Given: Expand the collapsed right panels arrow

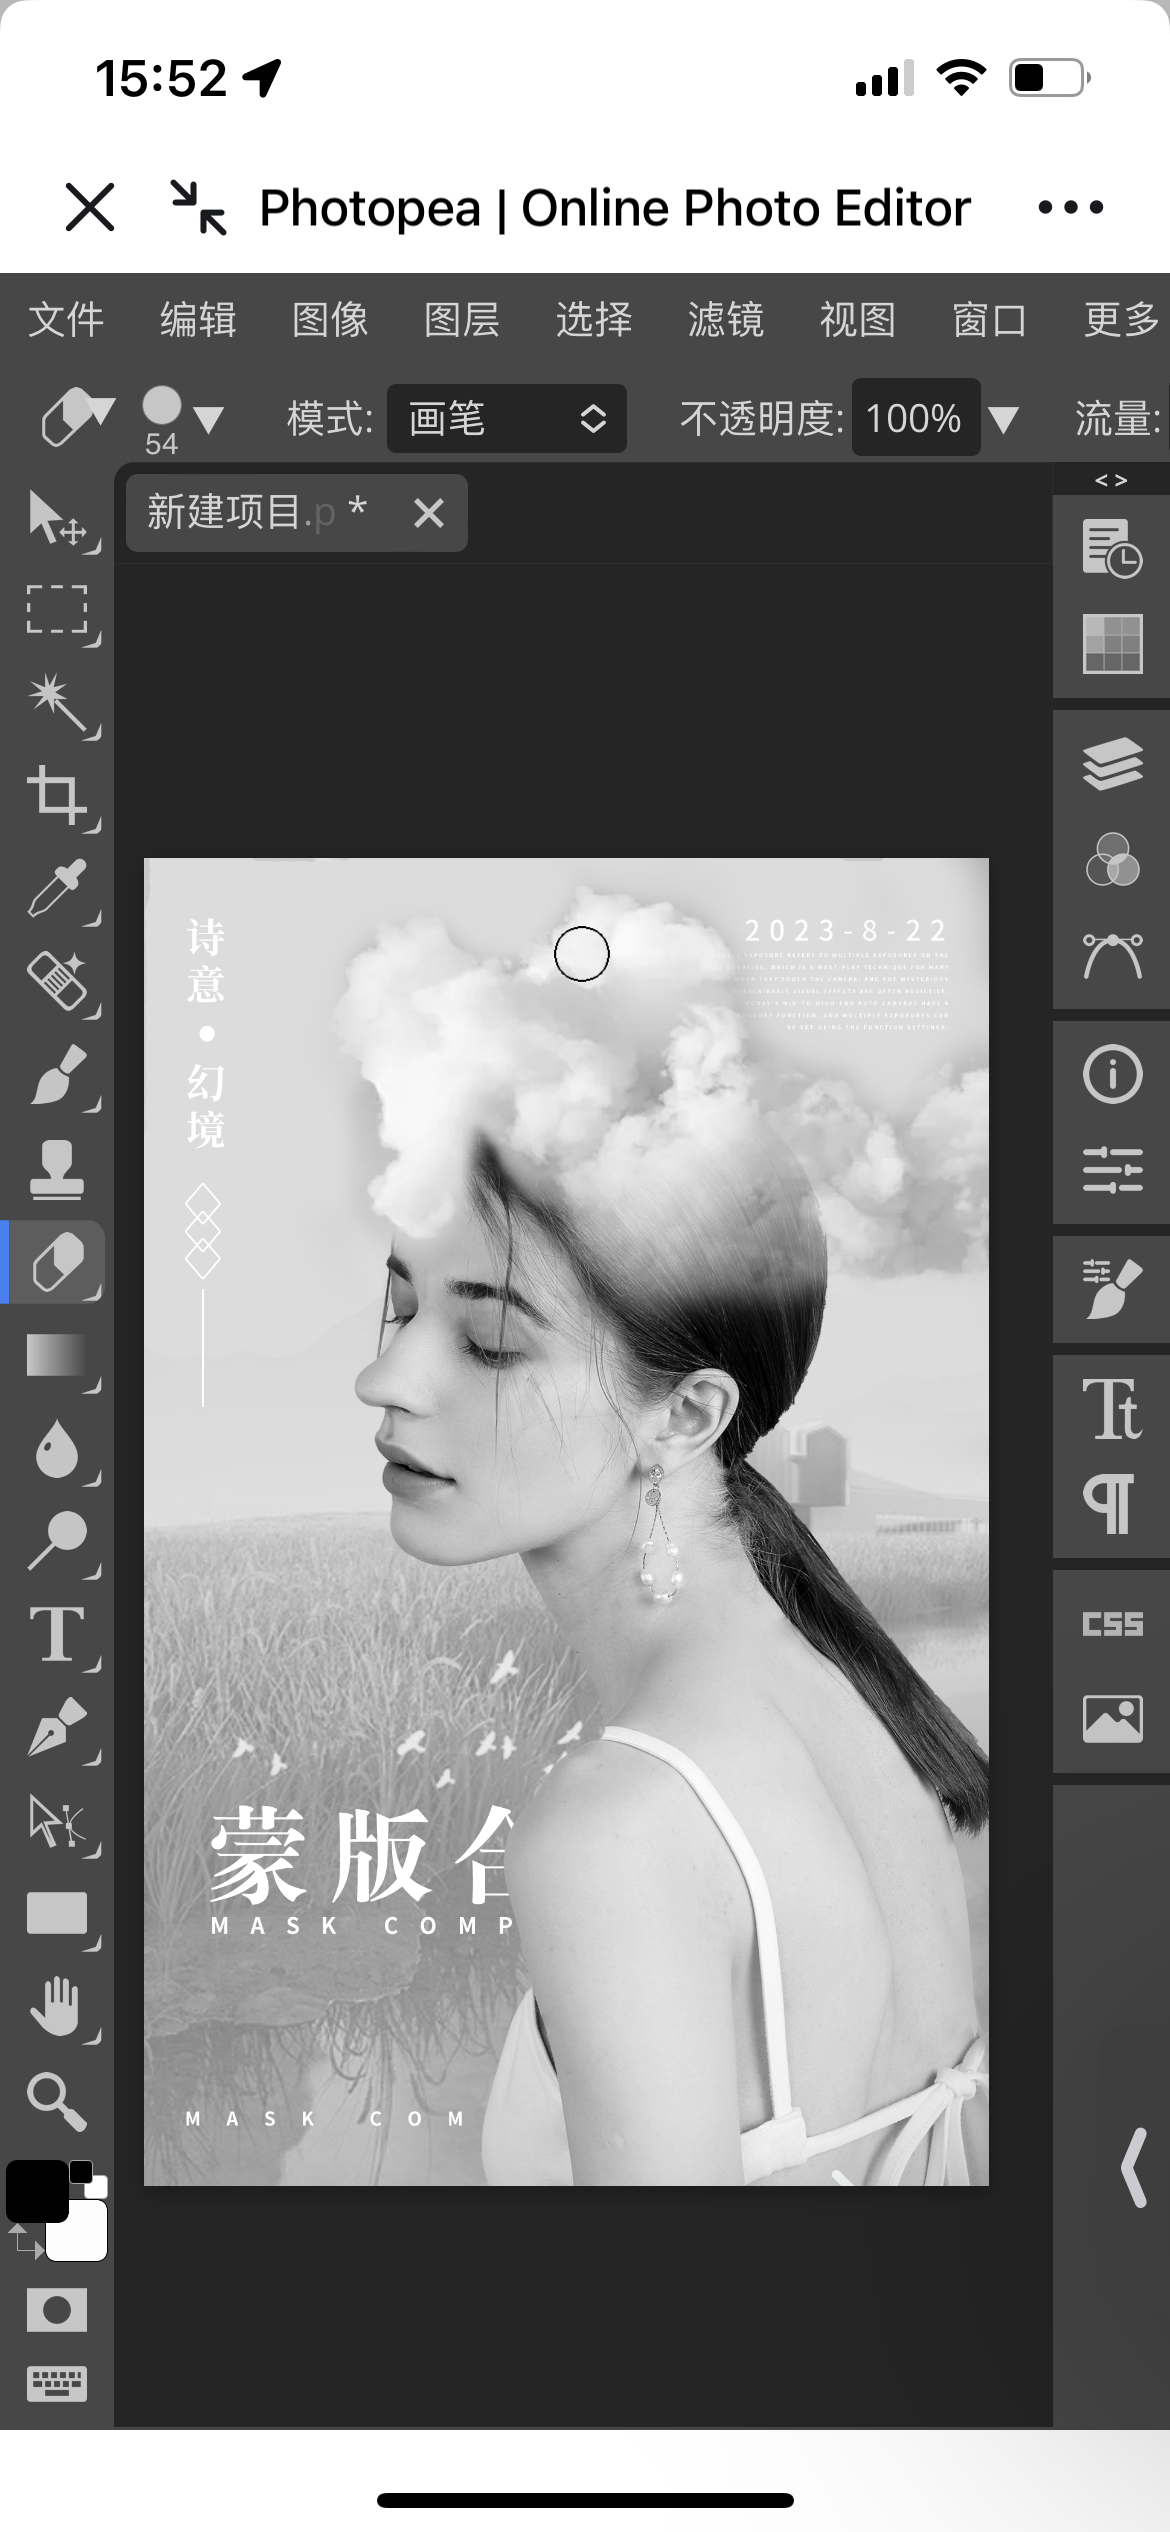Looking at the screenshot, I should pos(1132,2167).
